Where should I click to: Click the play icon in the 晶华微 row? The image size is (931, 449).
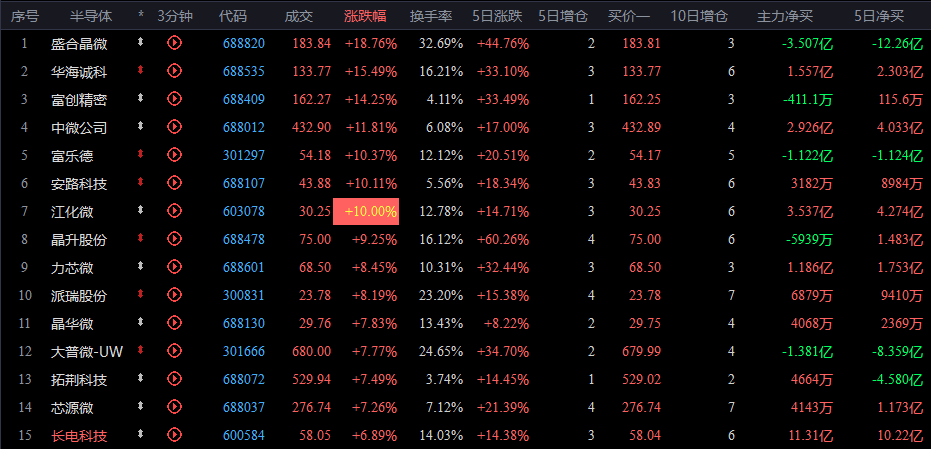pos(175,322)
